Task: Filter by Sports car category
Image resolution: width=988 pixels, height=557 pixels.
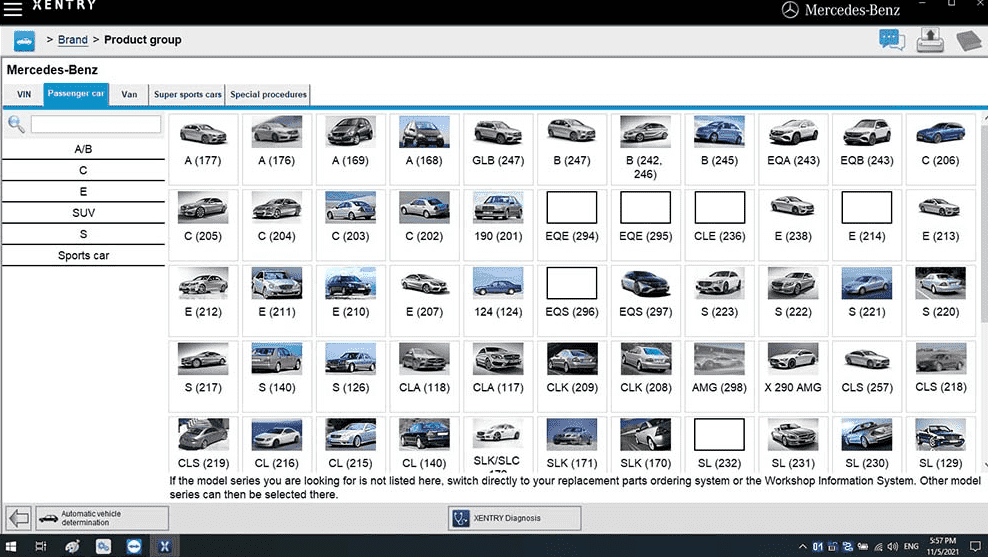Action: pyautogui.click(x=83, y=256)
